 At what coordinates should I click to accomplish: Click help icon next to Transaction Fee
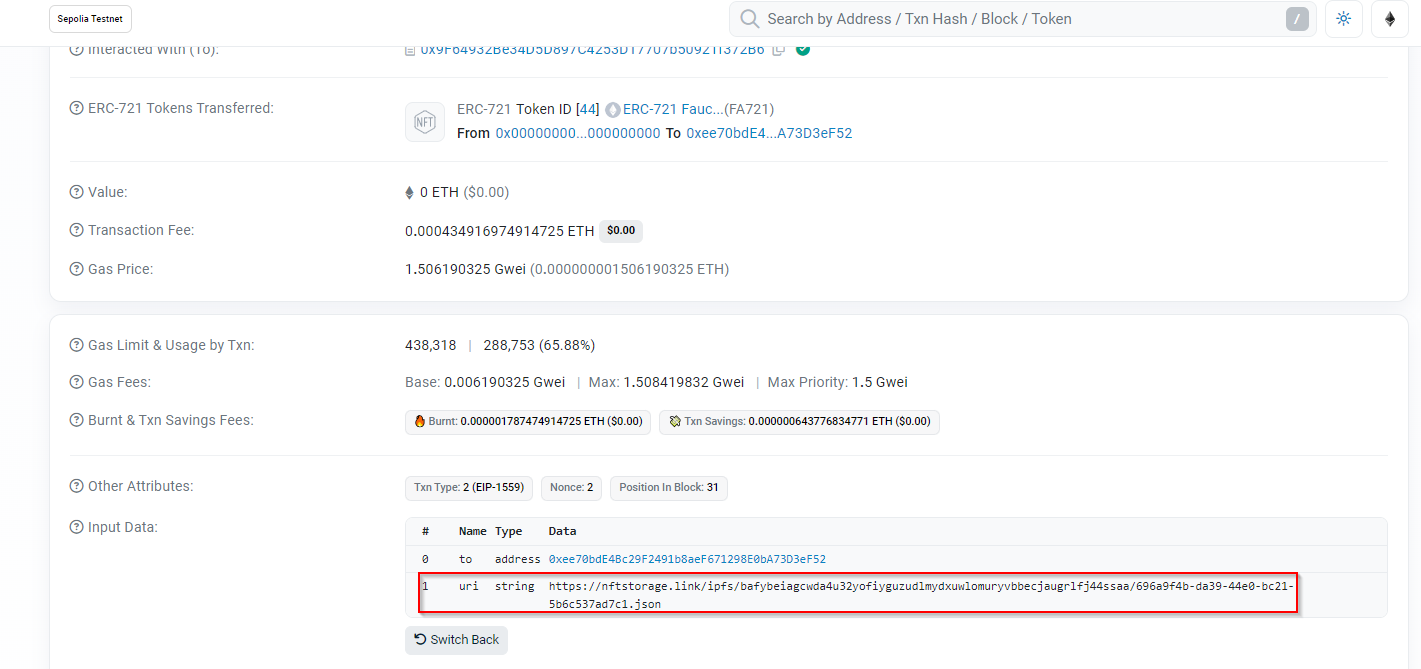click(x=77, y=230)
